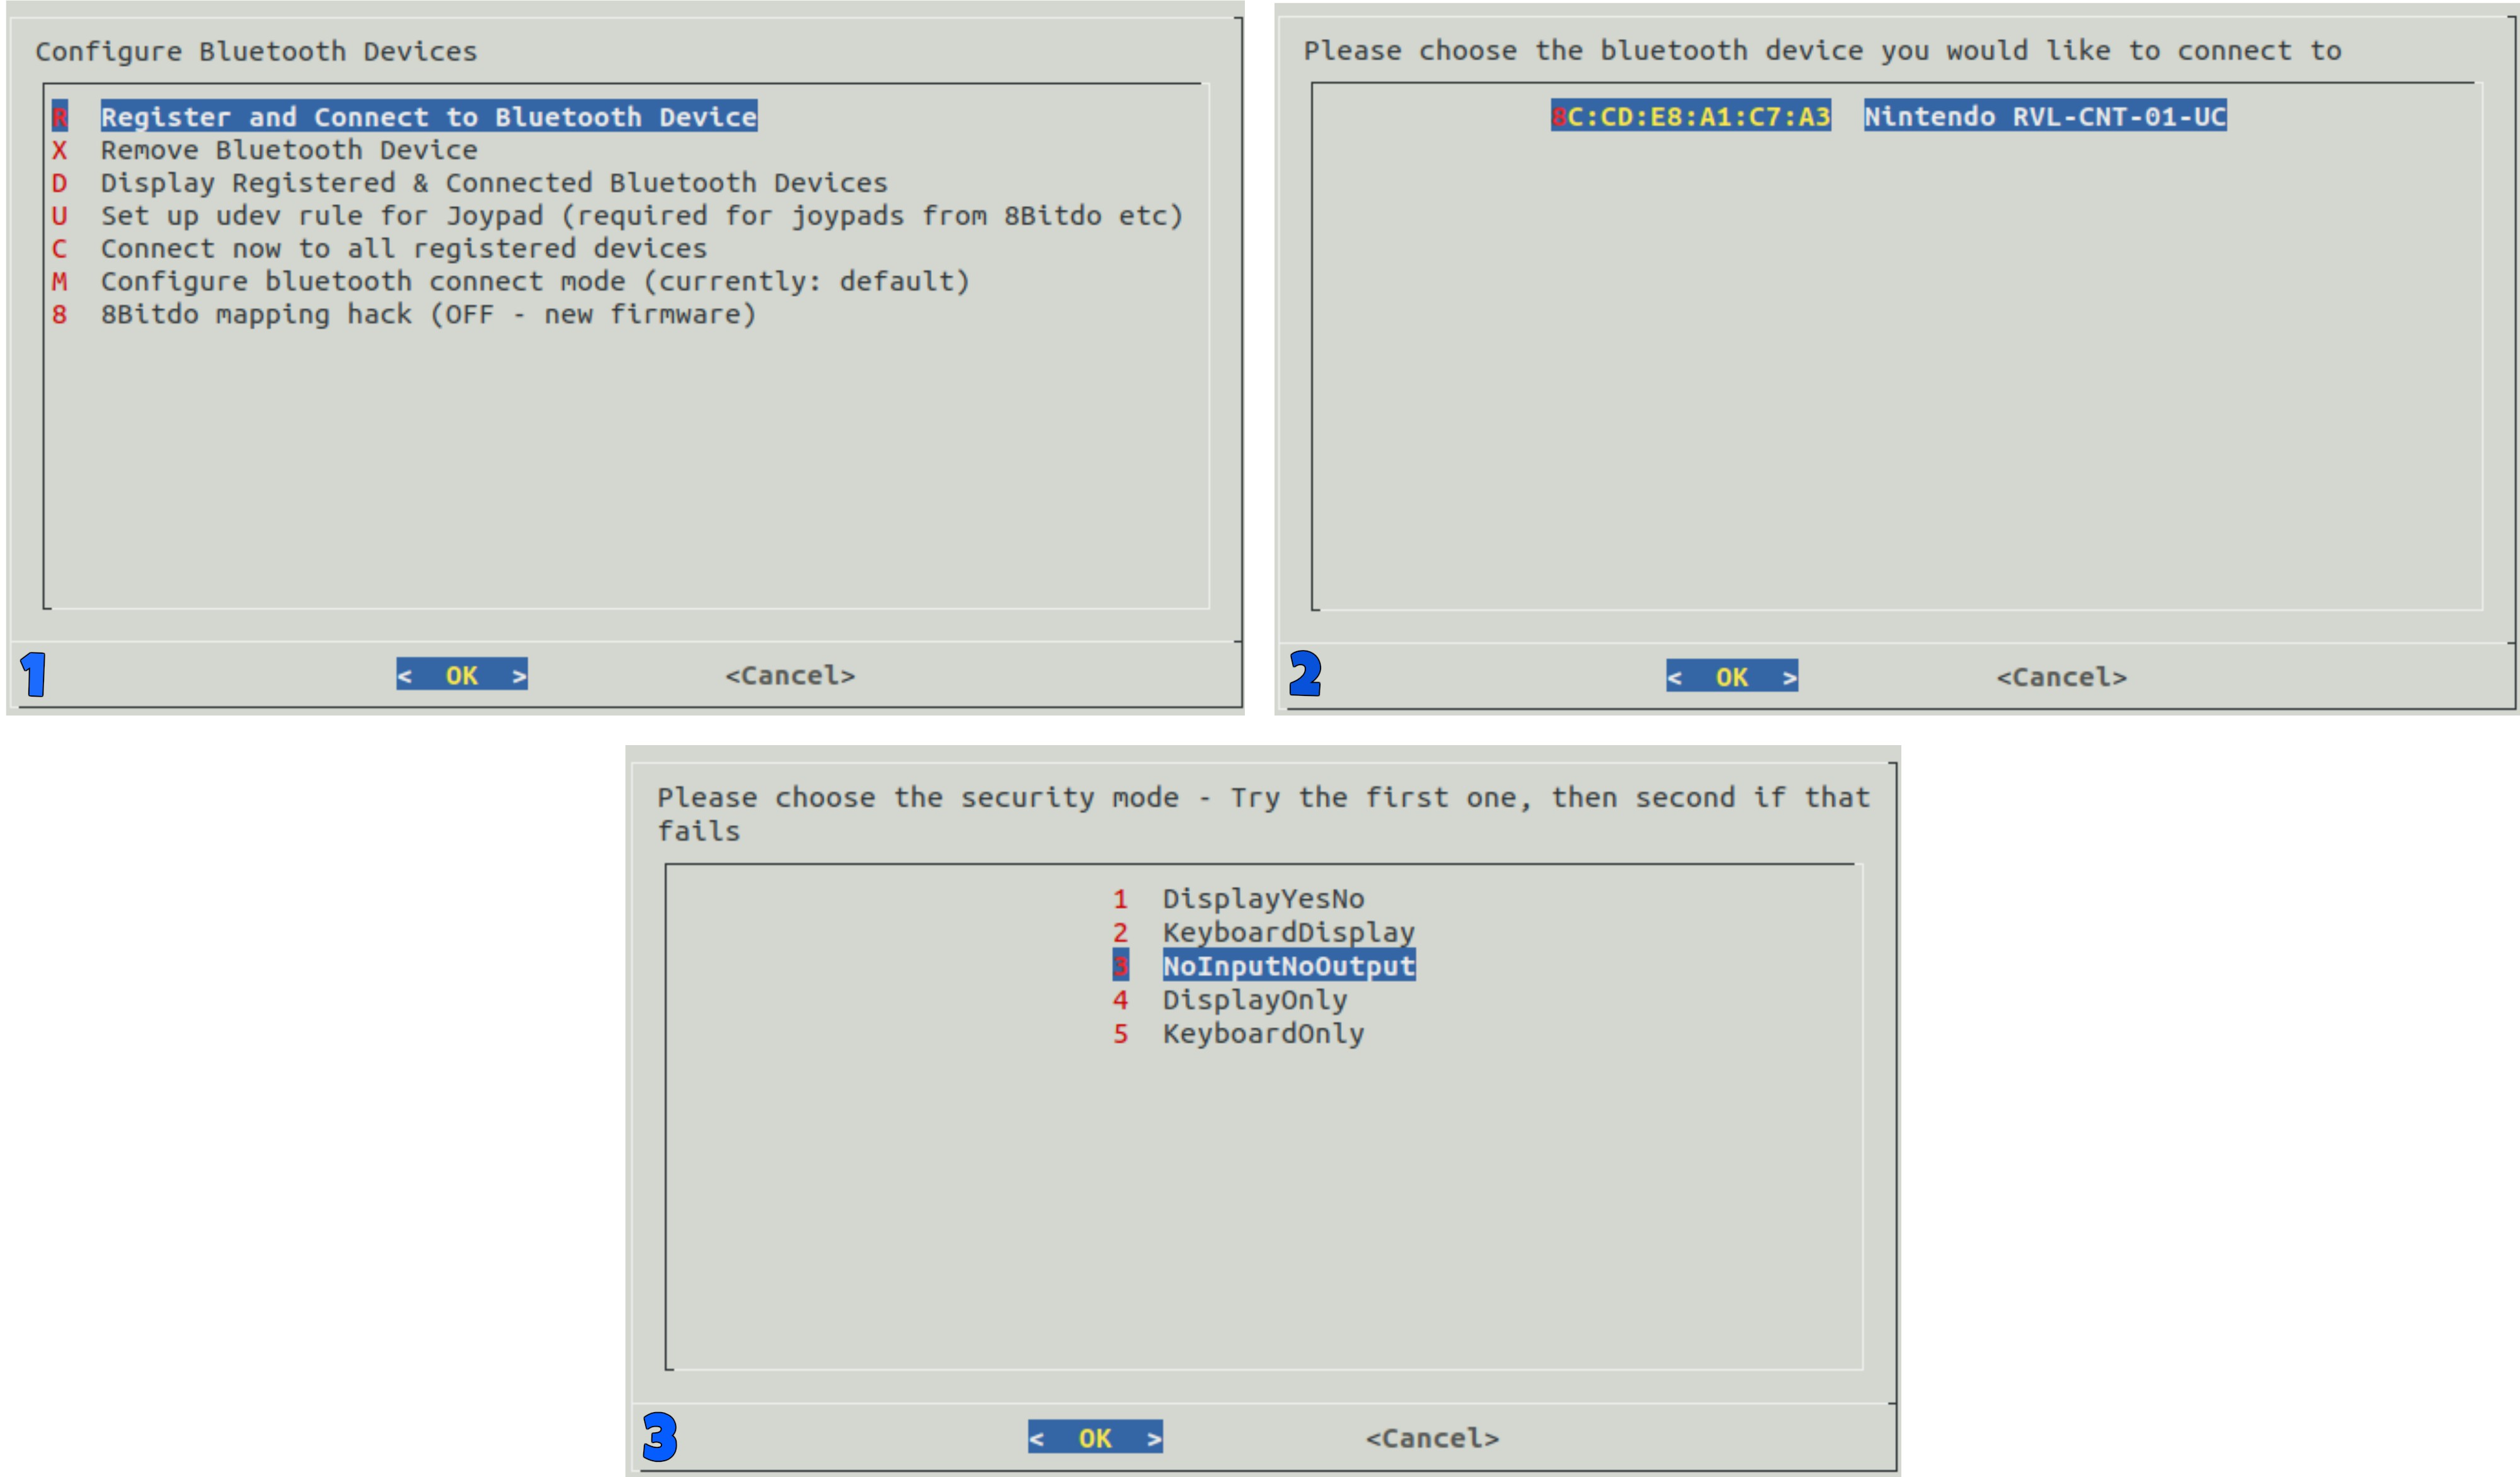Screen dimensions: 2520x1477
Task: Select 8Bitdo mapping hack option
Action: point(427,315)
